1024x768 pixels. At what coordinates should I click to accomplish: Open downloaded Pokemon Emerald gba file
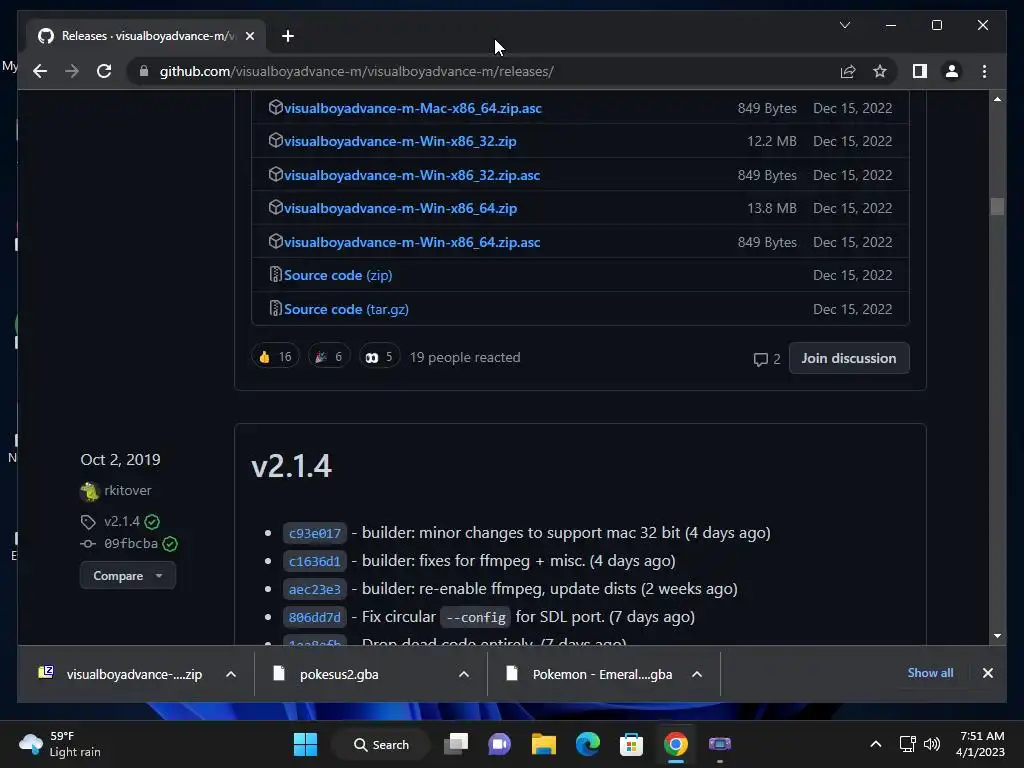click(x=590, y=674)
